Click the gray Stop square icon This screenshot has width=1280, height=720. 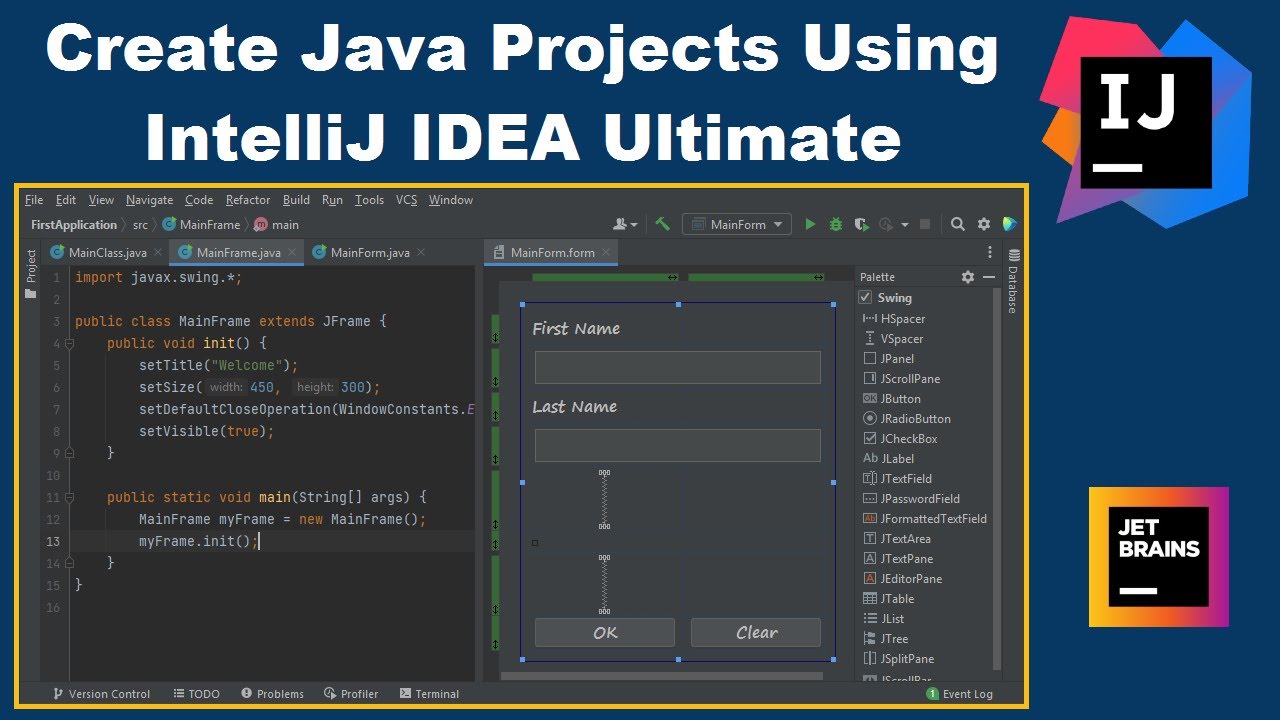coord(925,225)
